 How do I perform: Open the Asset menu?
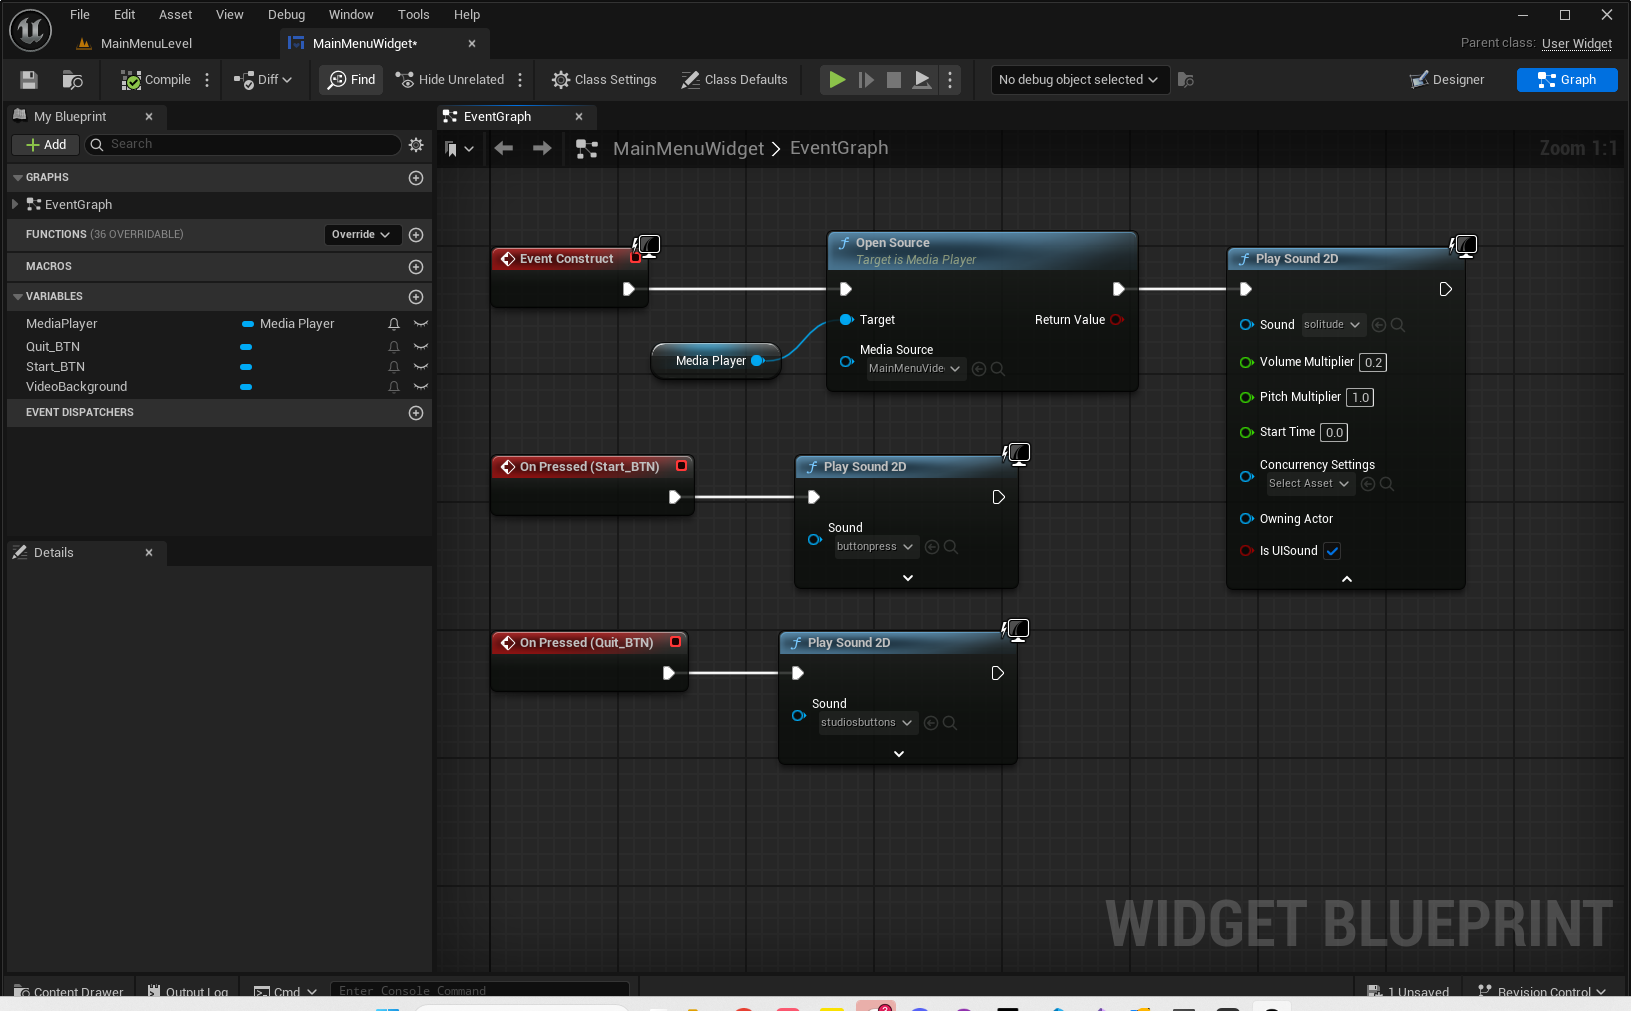click(175, 15)
